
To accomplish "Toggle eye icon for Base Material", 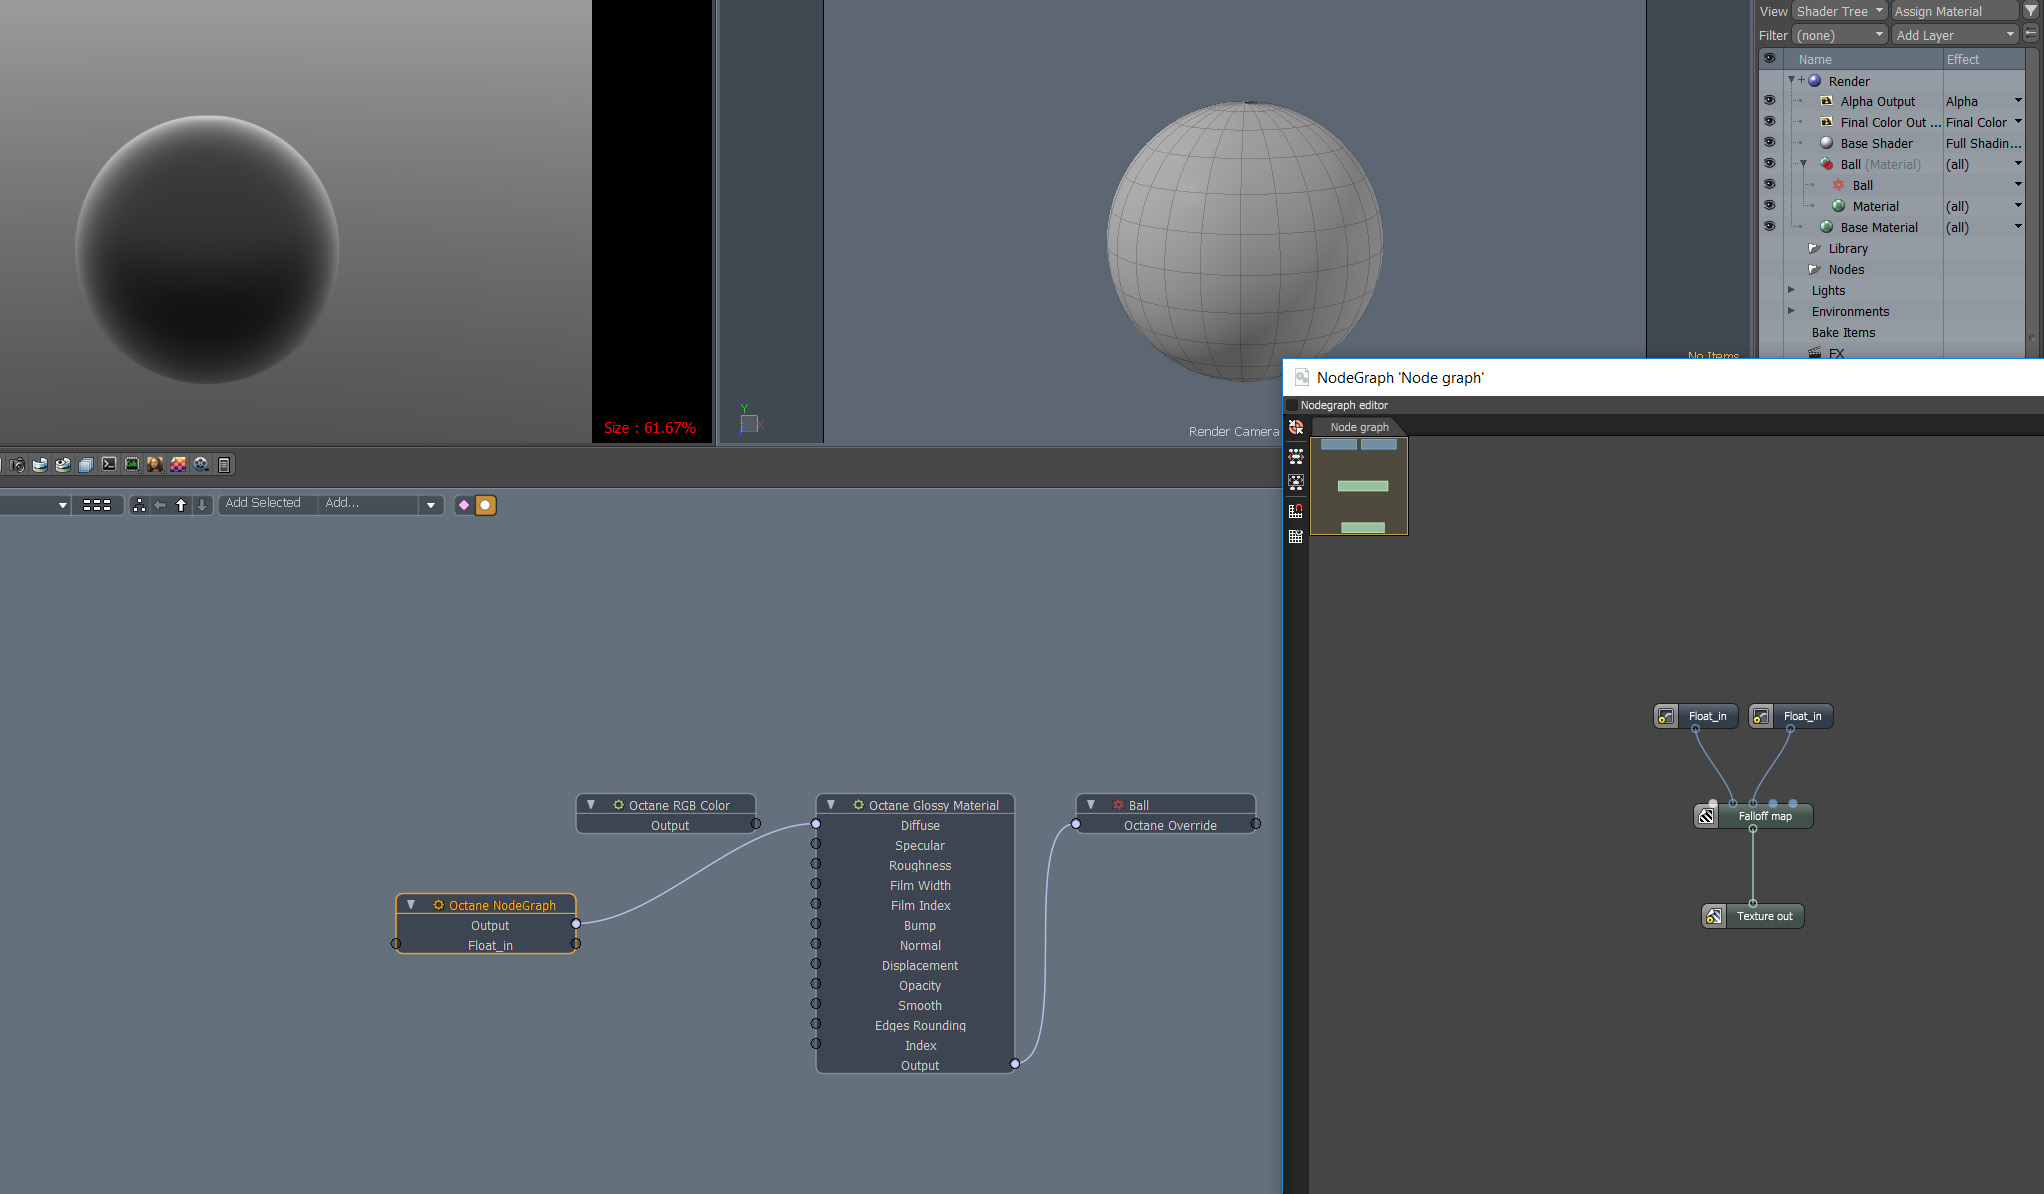I will click(1769, 227).
